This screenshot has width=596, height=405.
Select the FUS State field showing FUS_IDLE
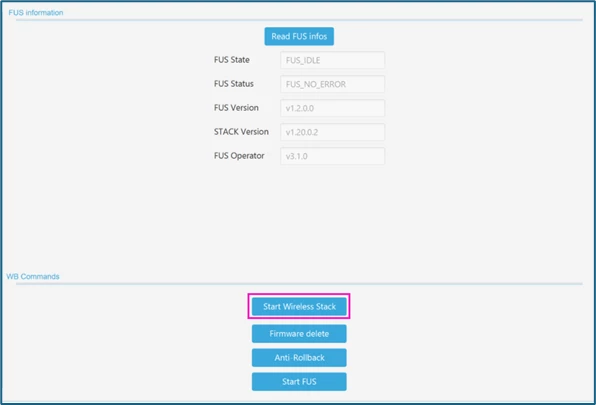point(333,60)
